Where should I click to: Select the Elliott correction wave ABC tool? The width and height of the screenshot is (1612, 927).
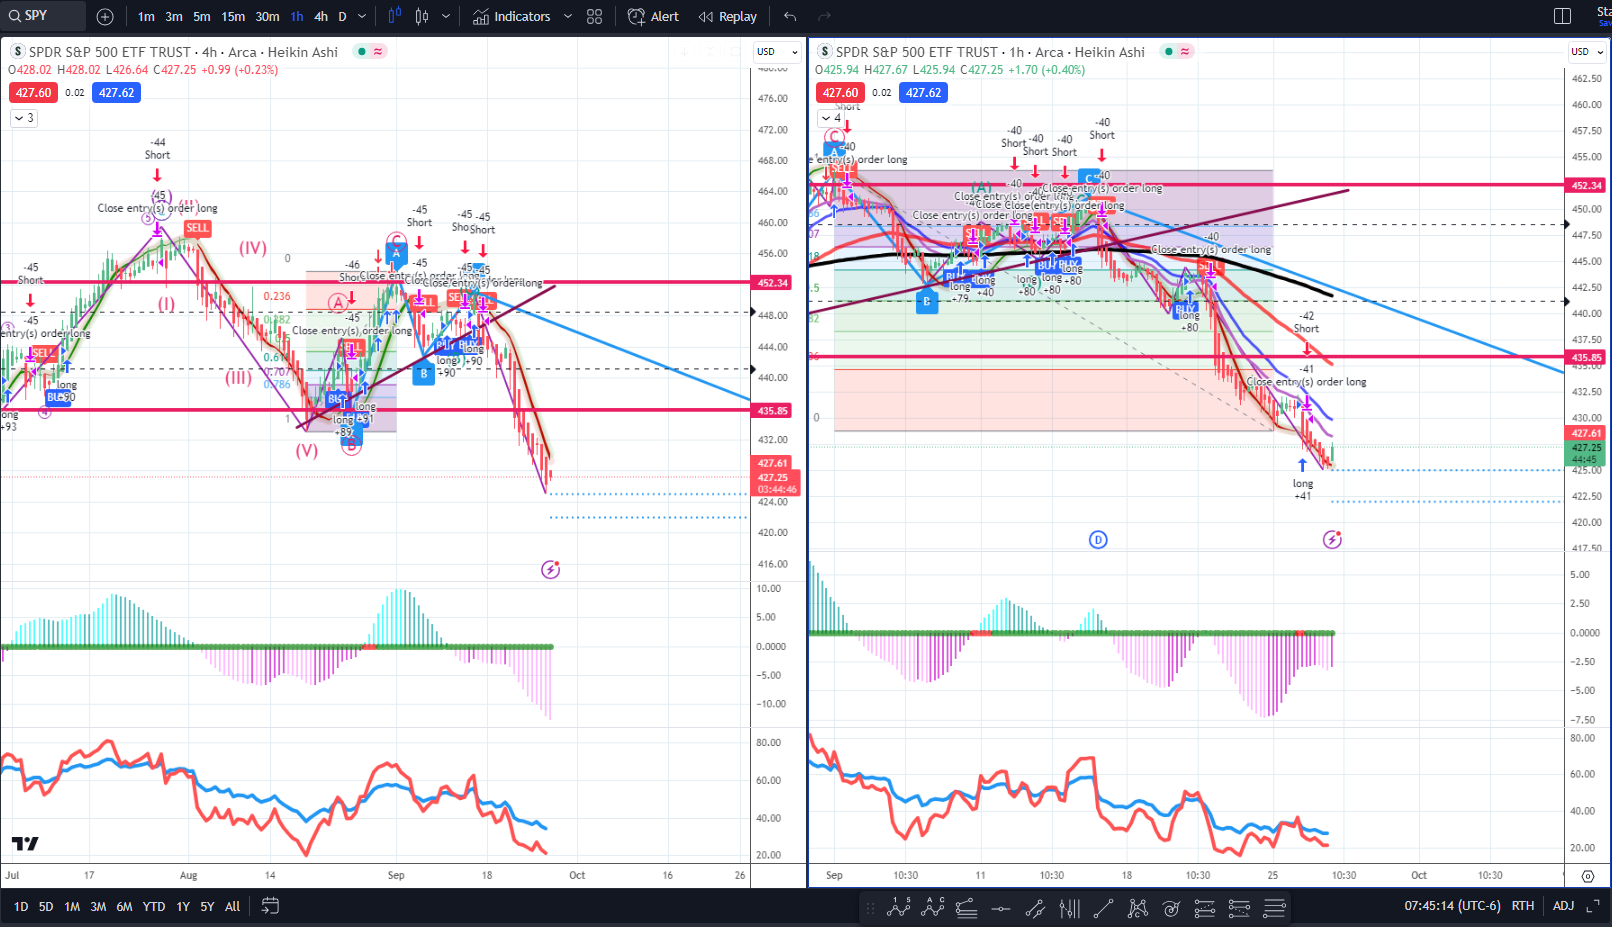tap(933, 908)
